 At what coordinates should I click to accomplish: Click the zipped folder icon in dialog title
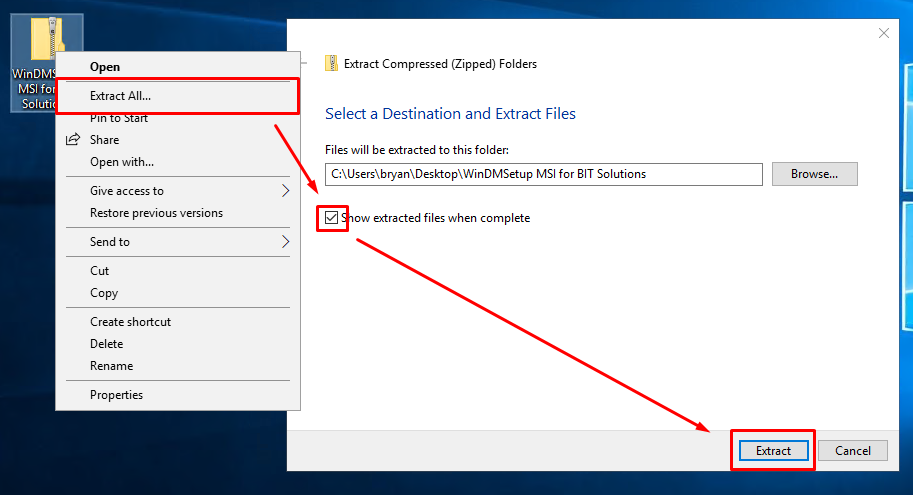(x=331, y=64)
